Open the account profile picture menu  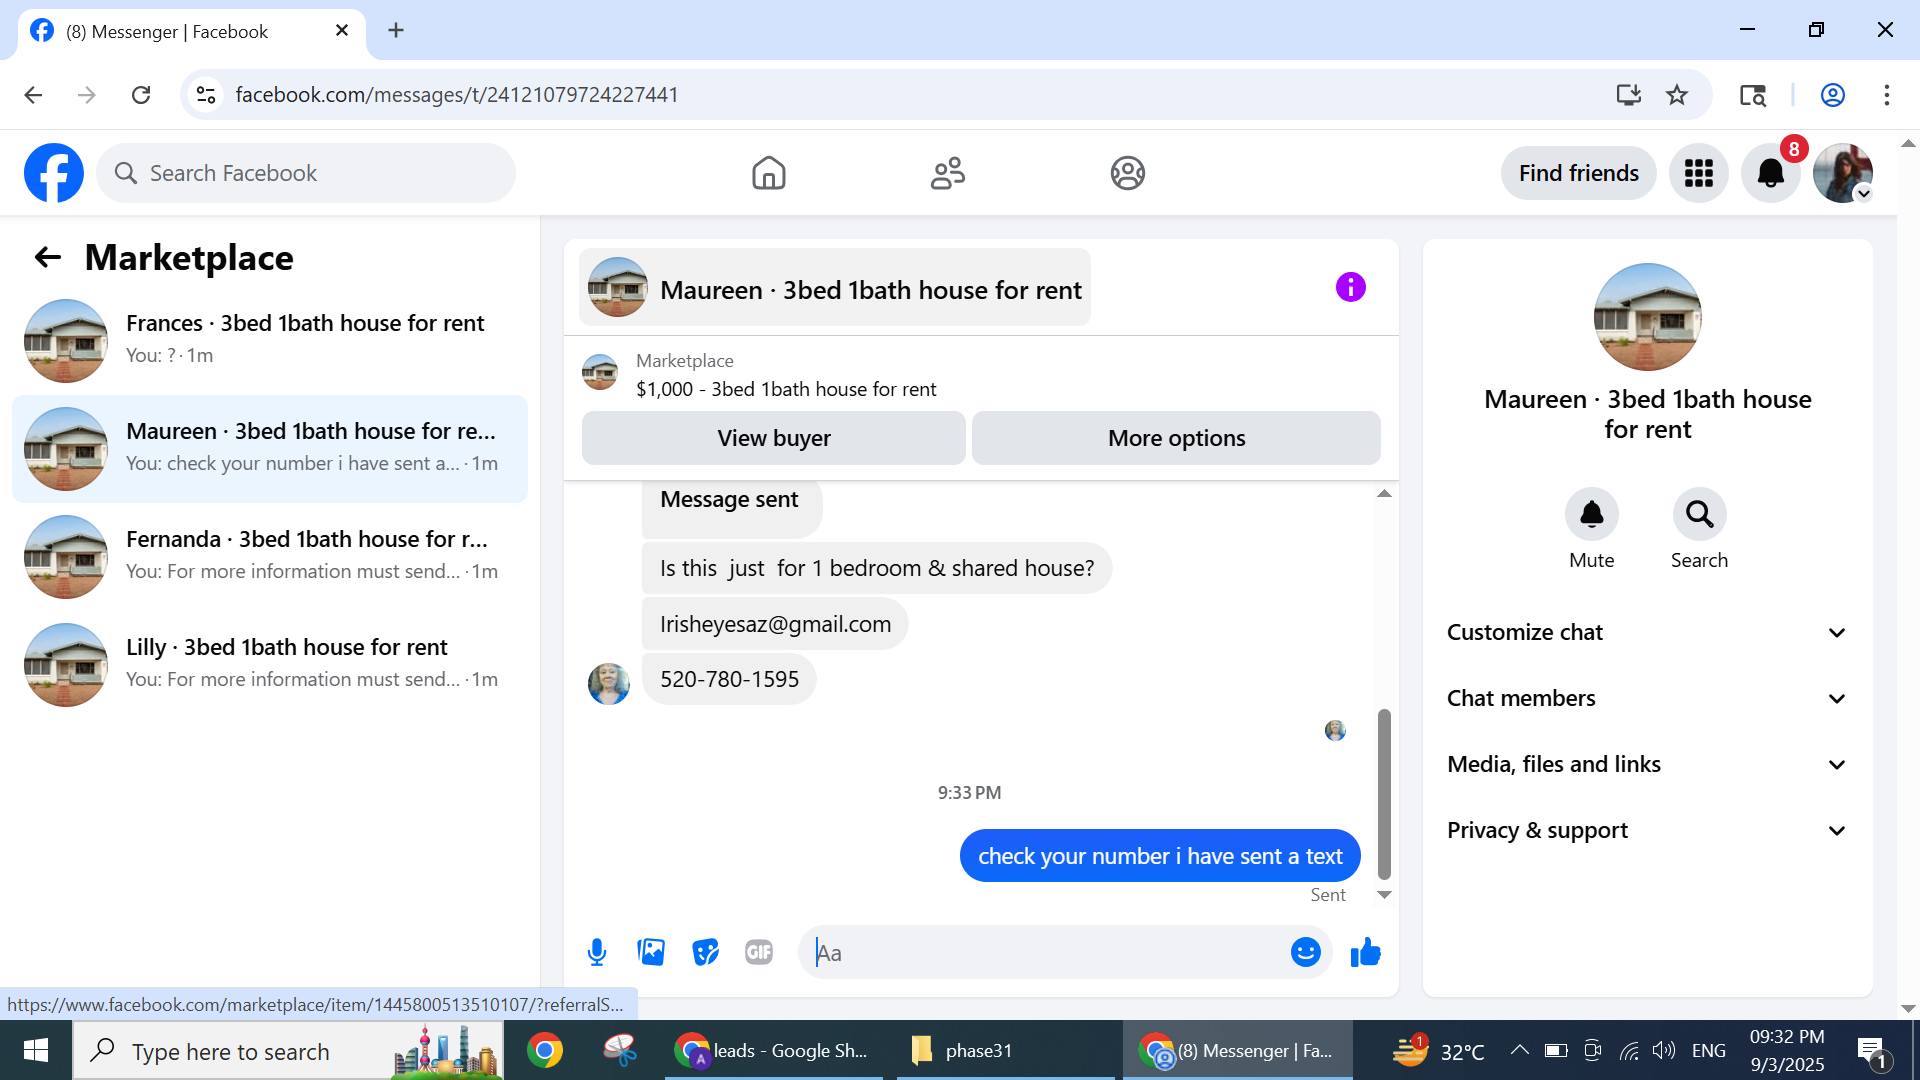point(1842,173)
